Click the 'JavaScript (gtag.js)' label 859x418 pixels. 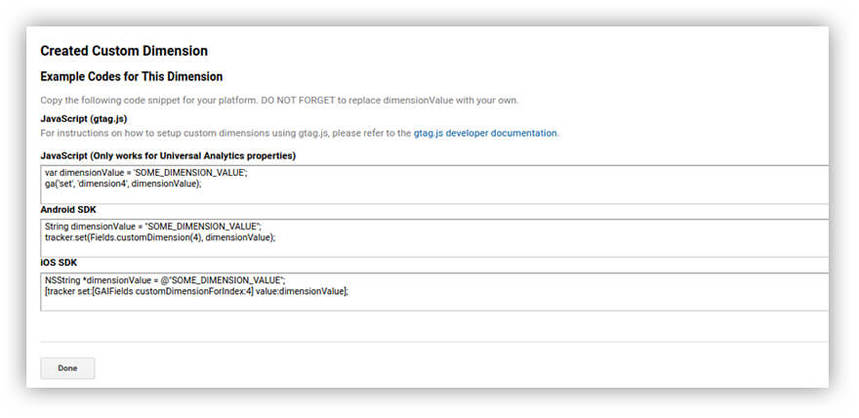coord(83,119)
